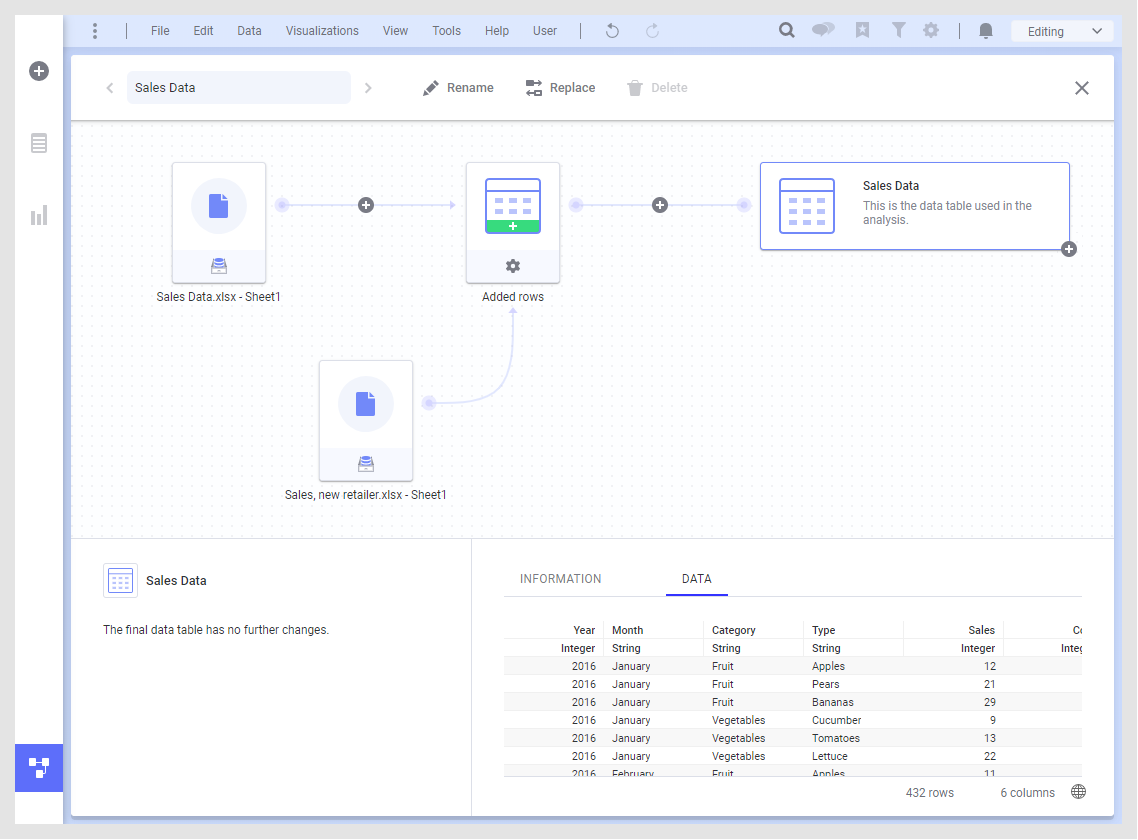Screen dimensions: 1138x840
Task: Click the undo arrow in the toolbar
Action: [x=611, y=31]
